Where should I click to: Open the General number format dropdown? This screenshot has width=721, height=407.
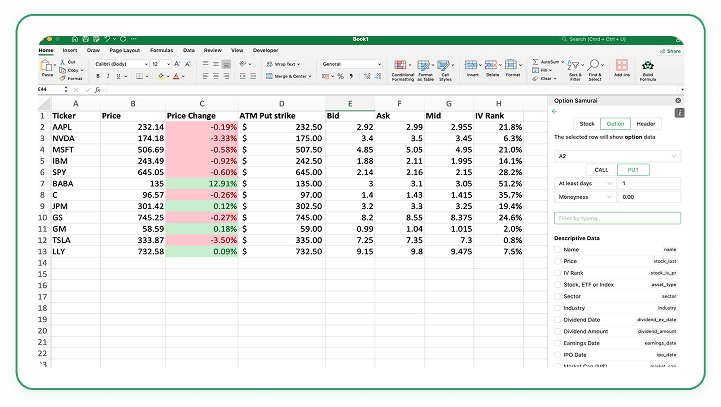tap(351, 64)
